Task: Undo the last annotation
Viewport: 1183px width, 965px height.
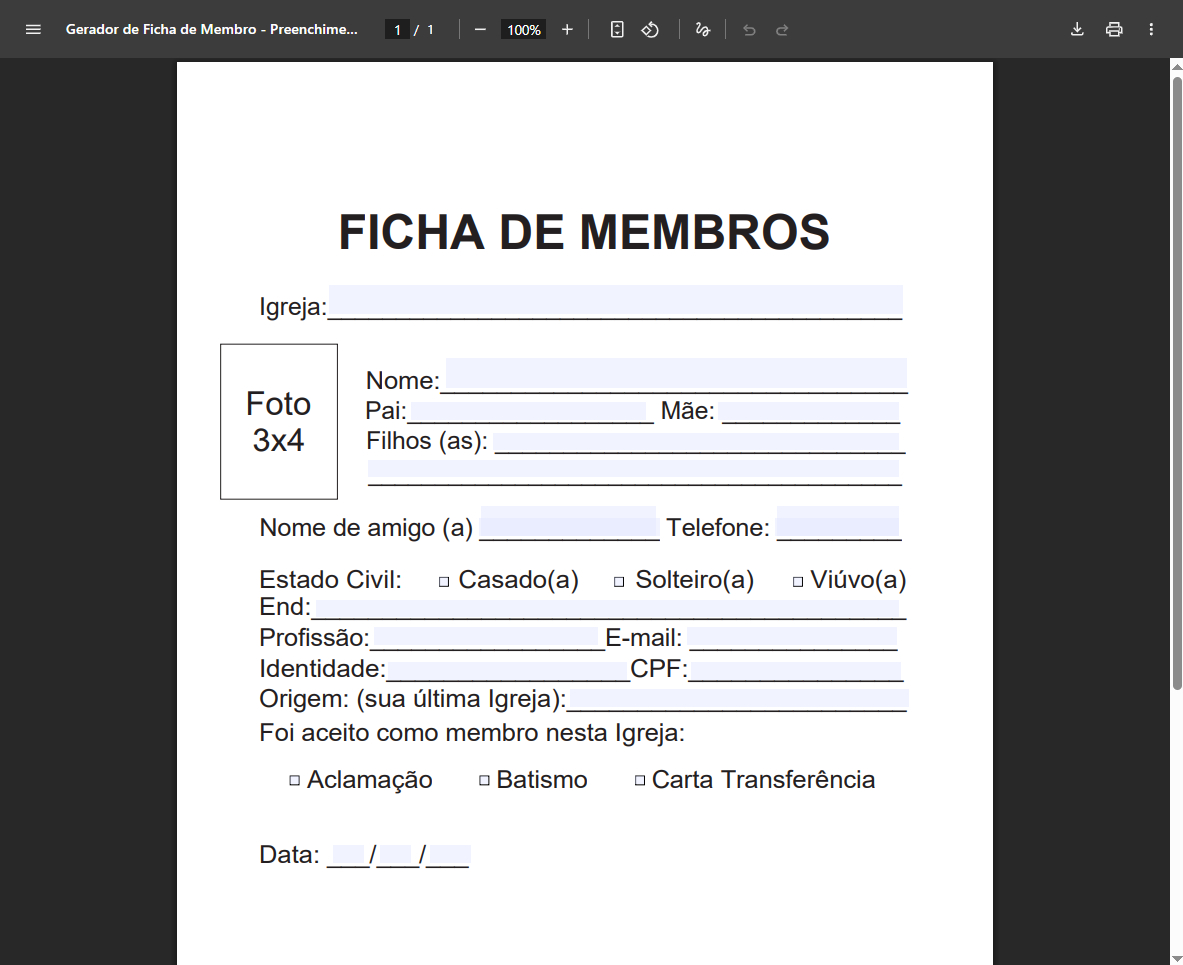Action: click(749, 29)
